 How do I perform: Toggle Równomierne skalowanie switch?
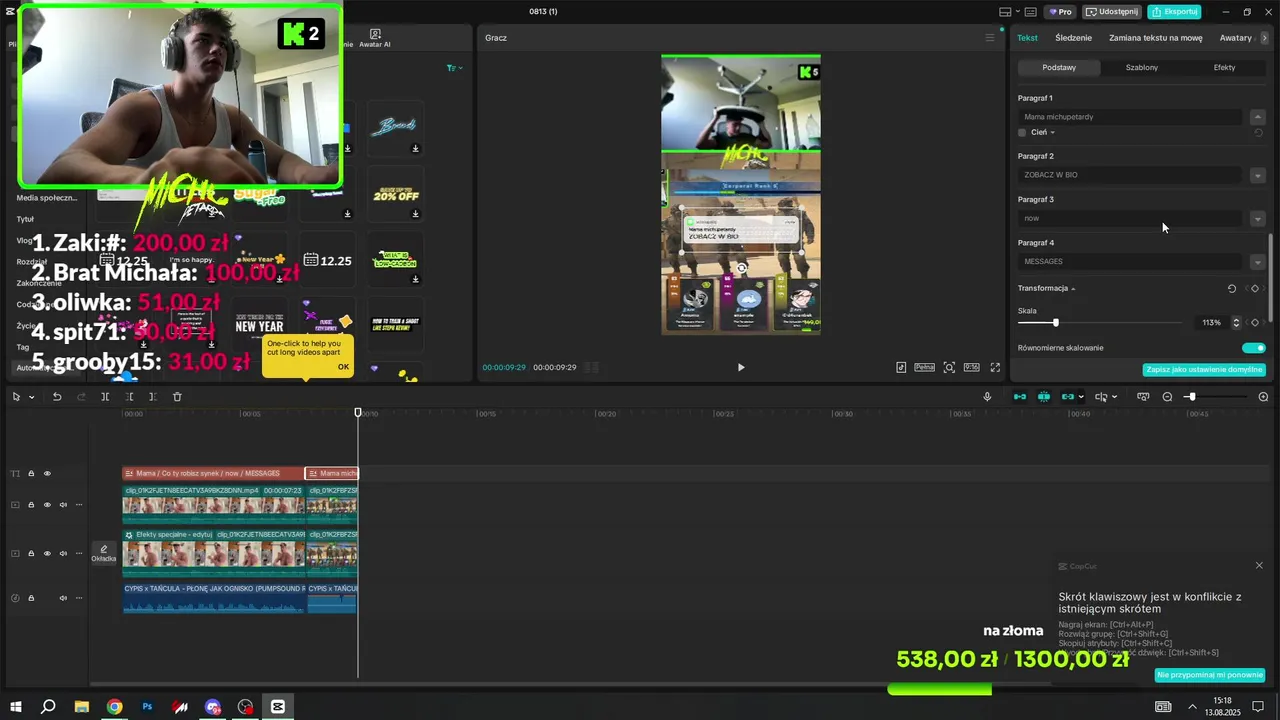pyautogui.click(x=1254, y=348)
